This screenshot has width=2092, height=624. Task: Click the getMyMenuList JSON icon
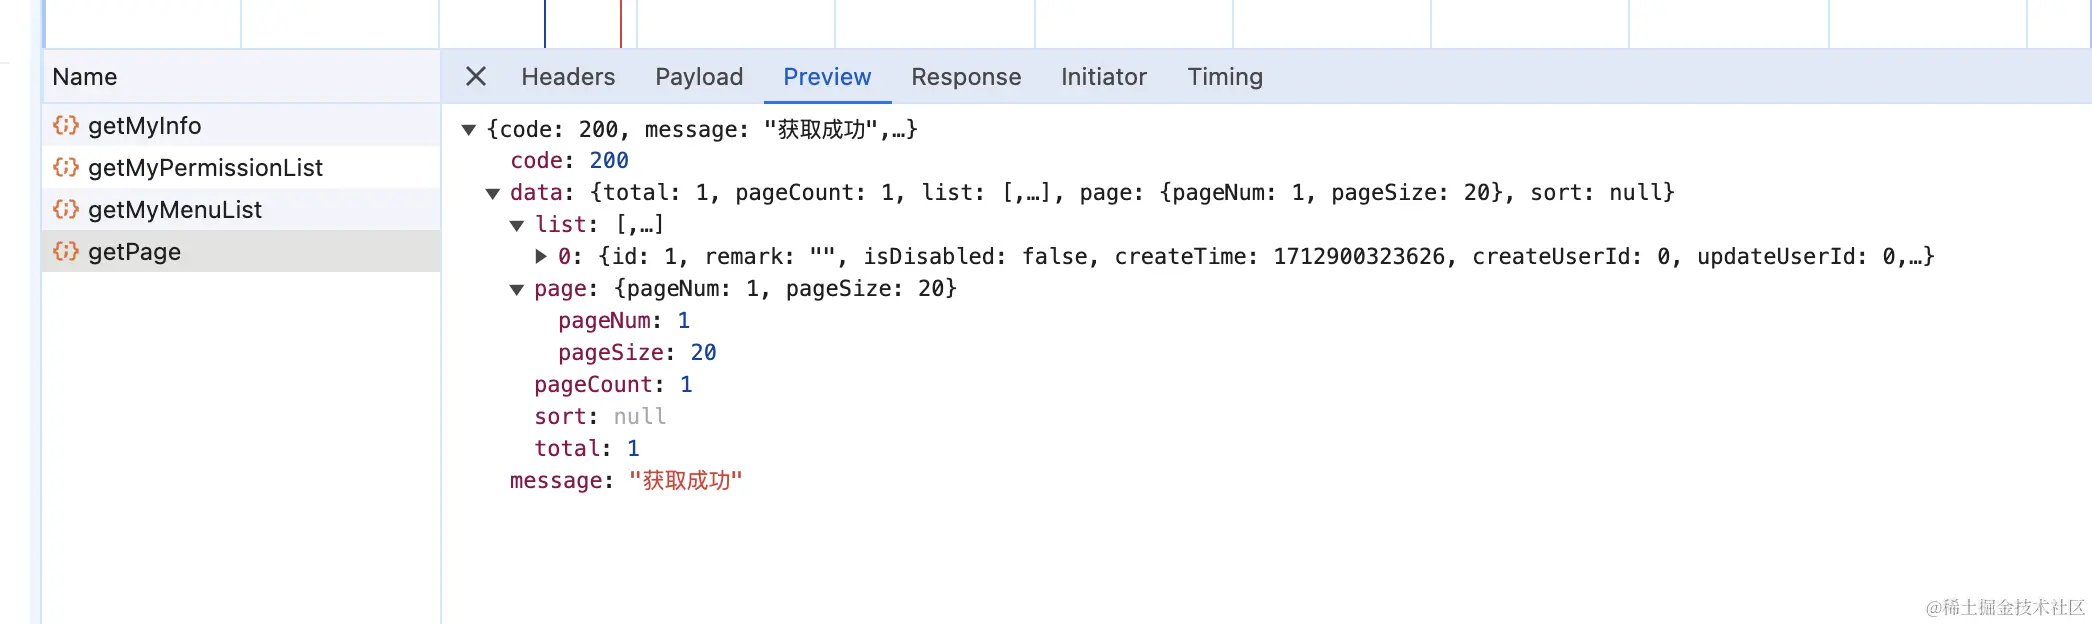(x=66, y=210)
